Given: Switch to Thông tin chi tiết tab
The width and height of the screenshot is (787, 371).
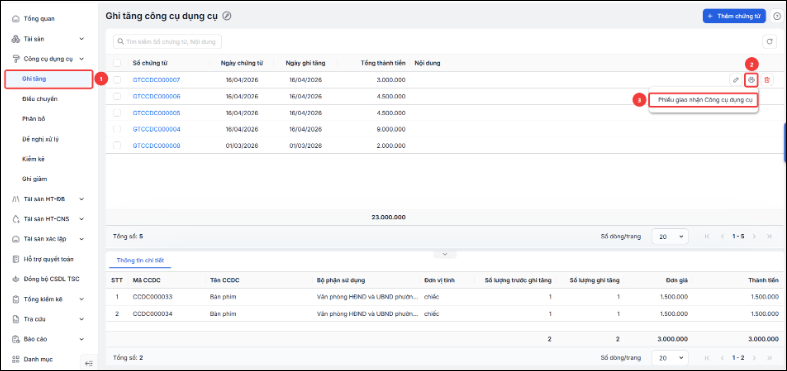Looking at the screenshot, I should click(x=140, y=260).
